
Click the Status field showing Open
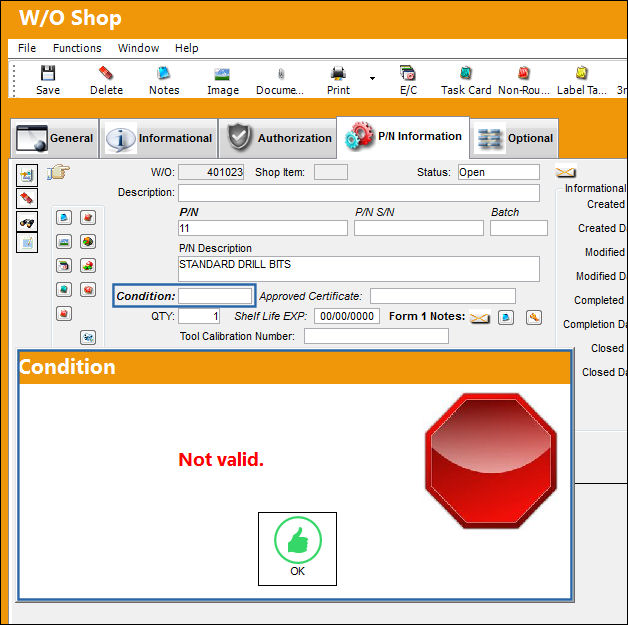pyautogui.click(x=499, y=172)
